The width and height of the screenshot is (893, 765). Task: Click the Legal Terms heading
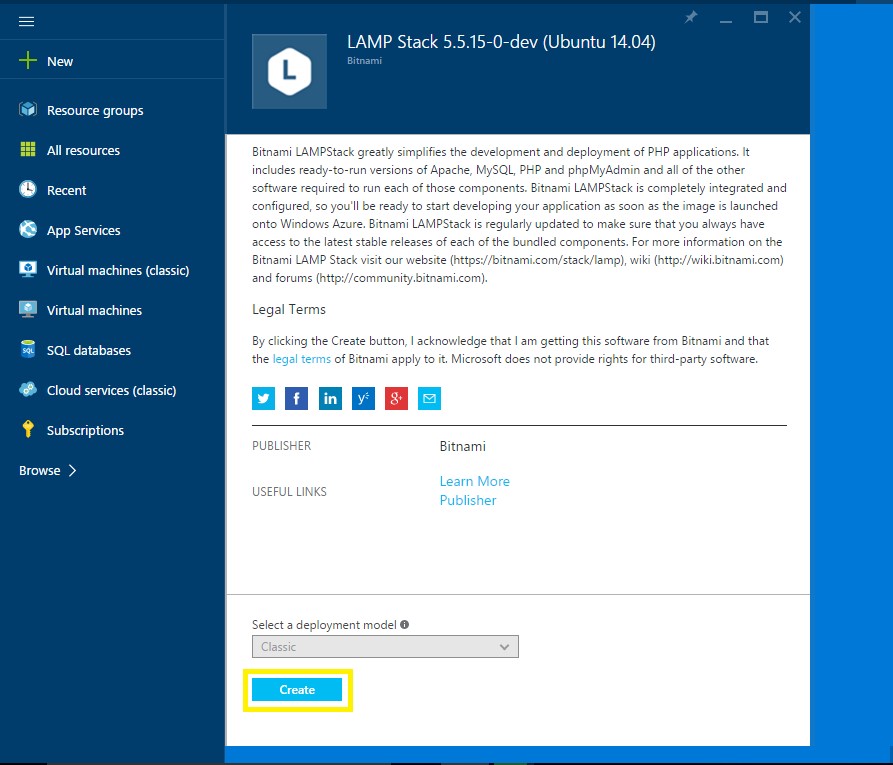click(289, 309)
